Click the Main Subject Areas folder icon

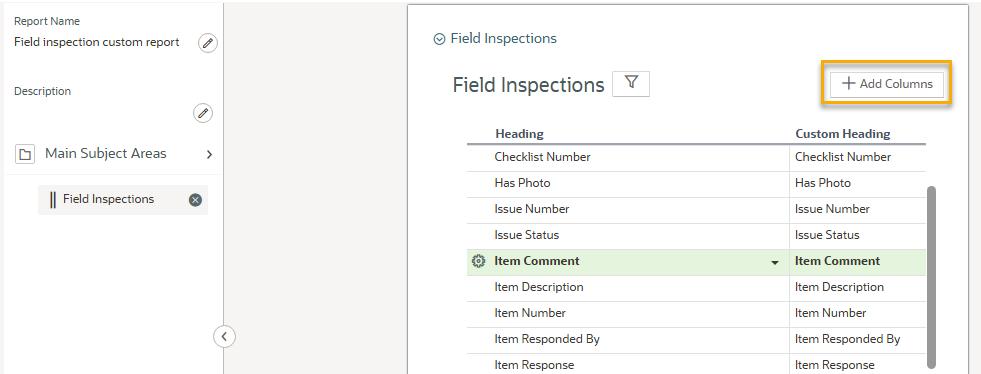pyautogui.click(x=25, y=154)
